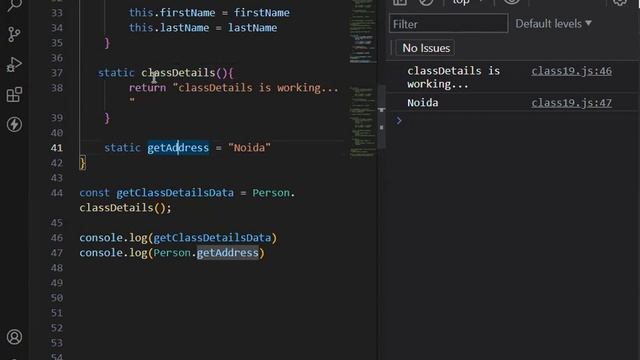Click the highlighted 'getAddress' on line 41
This screenshot has width=640, height=360.
178,148
